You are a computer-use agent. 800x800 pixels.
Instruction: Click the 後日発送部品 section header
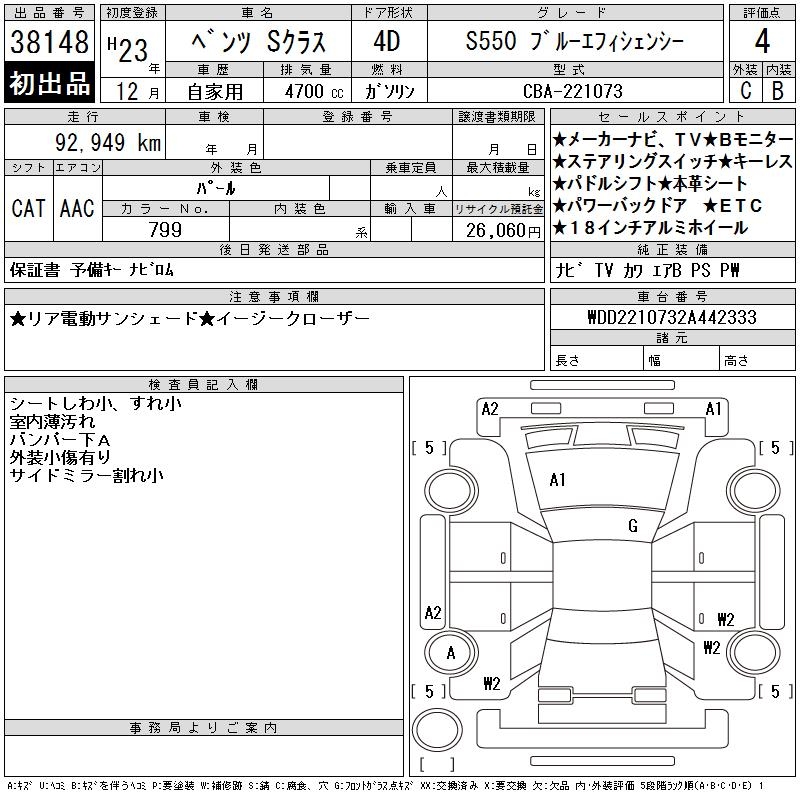(274, 249)
